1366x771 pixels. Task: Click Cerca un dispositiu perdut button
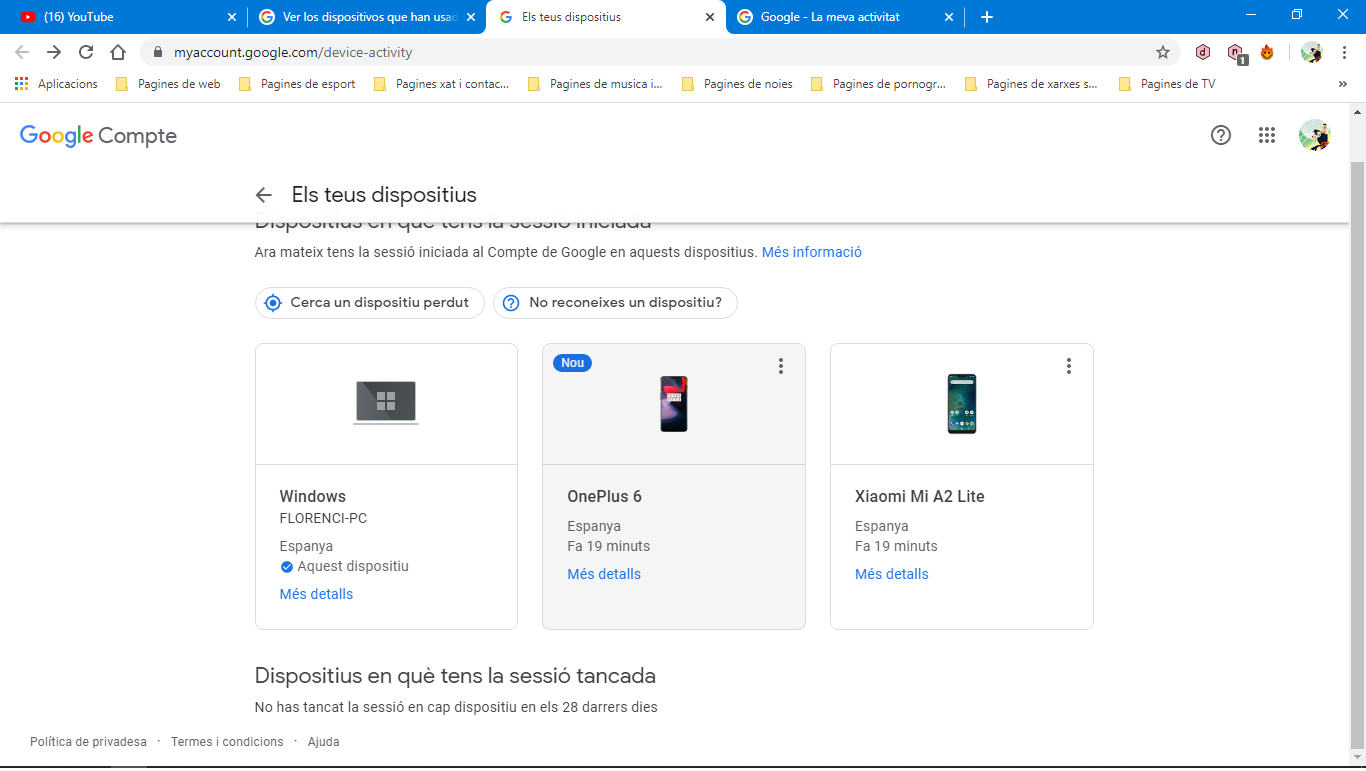click(x=370, y=303)
